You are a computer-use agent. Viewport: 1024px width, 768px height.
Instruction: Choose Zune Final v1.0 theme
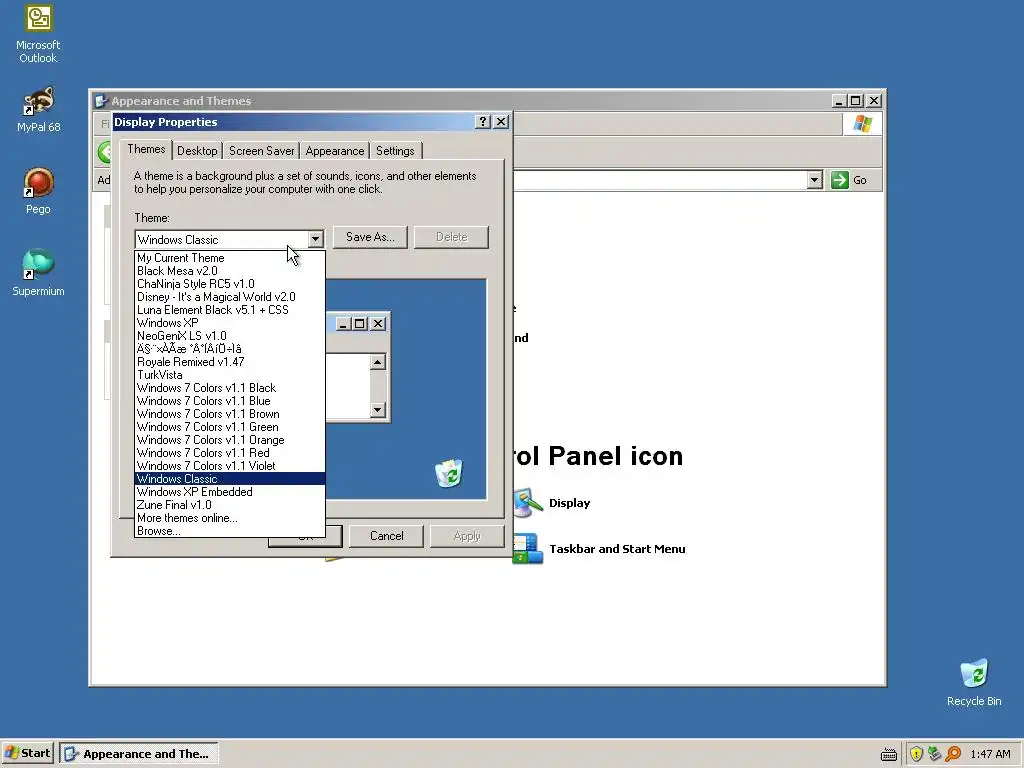pos(230,505)
